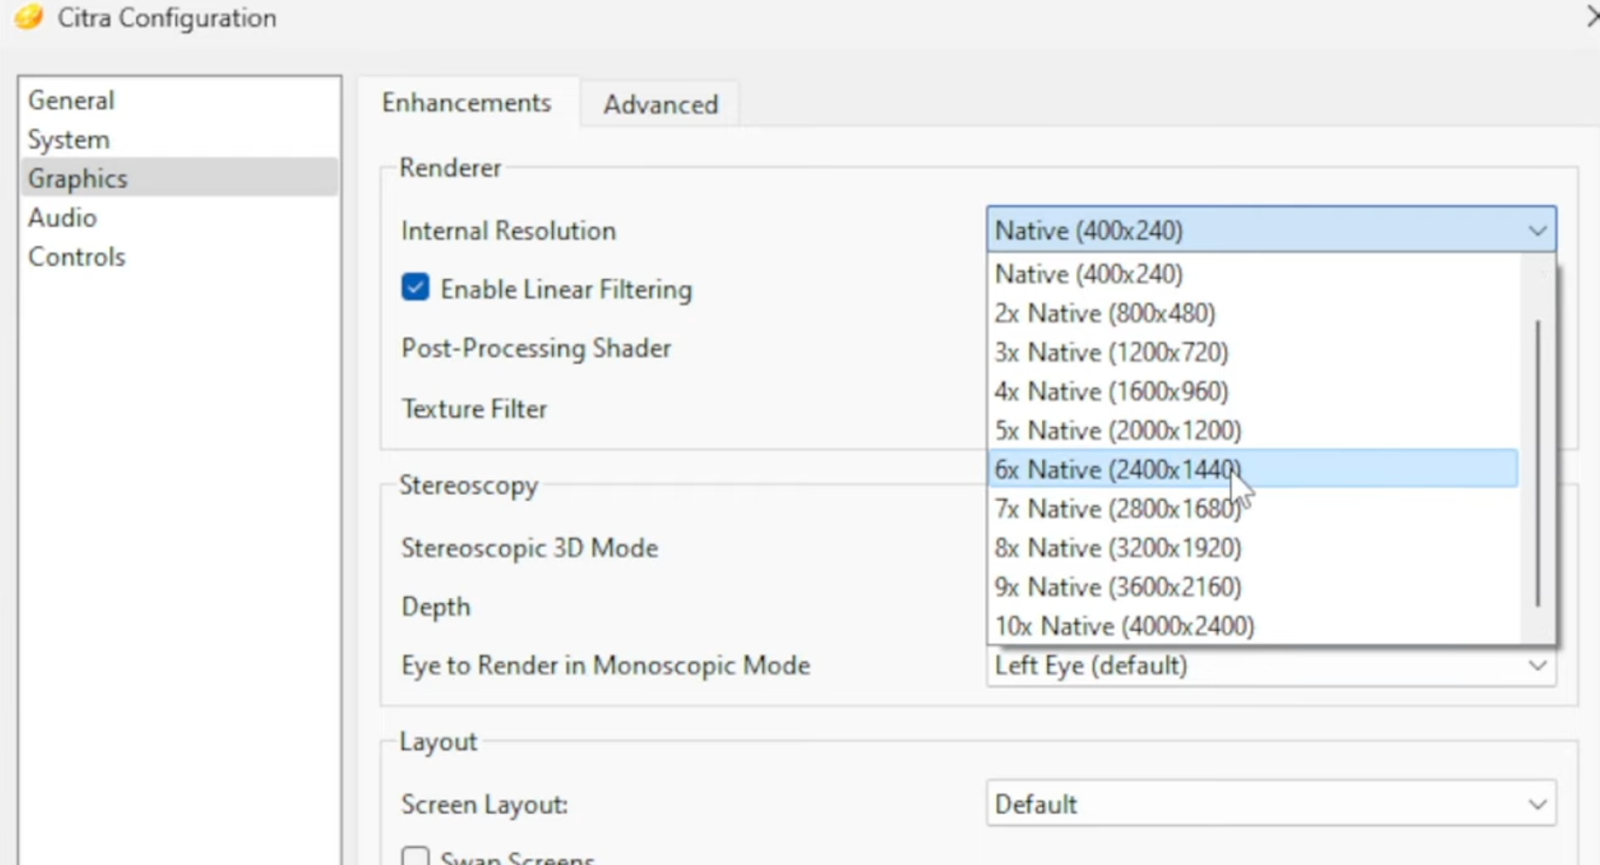Choose 4x Native (1600x960) resolution
Viewport: 1600px width, 865px height.
coord(1253,391)
